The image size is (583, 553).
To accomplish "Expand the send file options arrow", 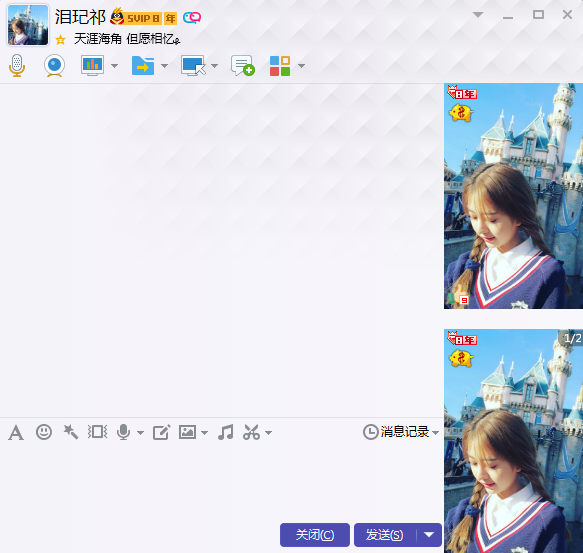I will [164, 66].
